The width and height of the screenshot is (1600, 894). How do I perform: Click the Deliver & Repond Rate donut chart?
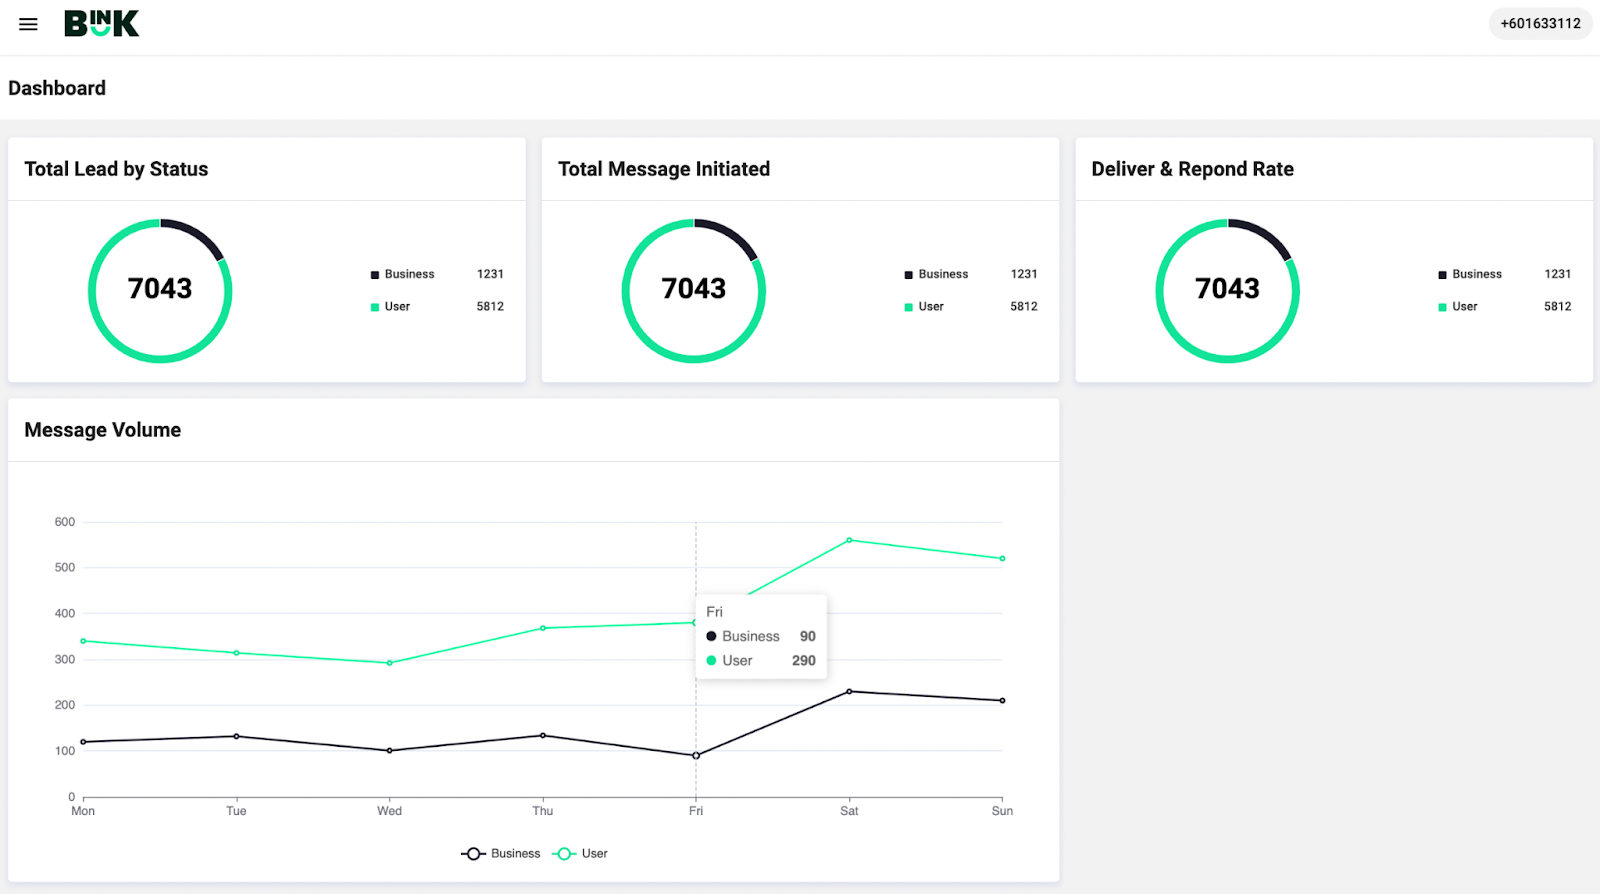pyautogui.click(x=1228, y=290)
